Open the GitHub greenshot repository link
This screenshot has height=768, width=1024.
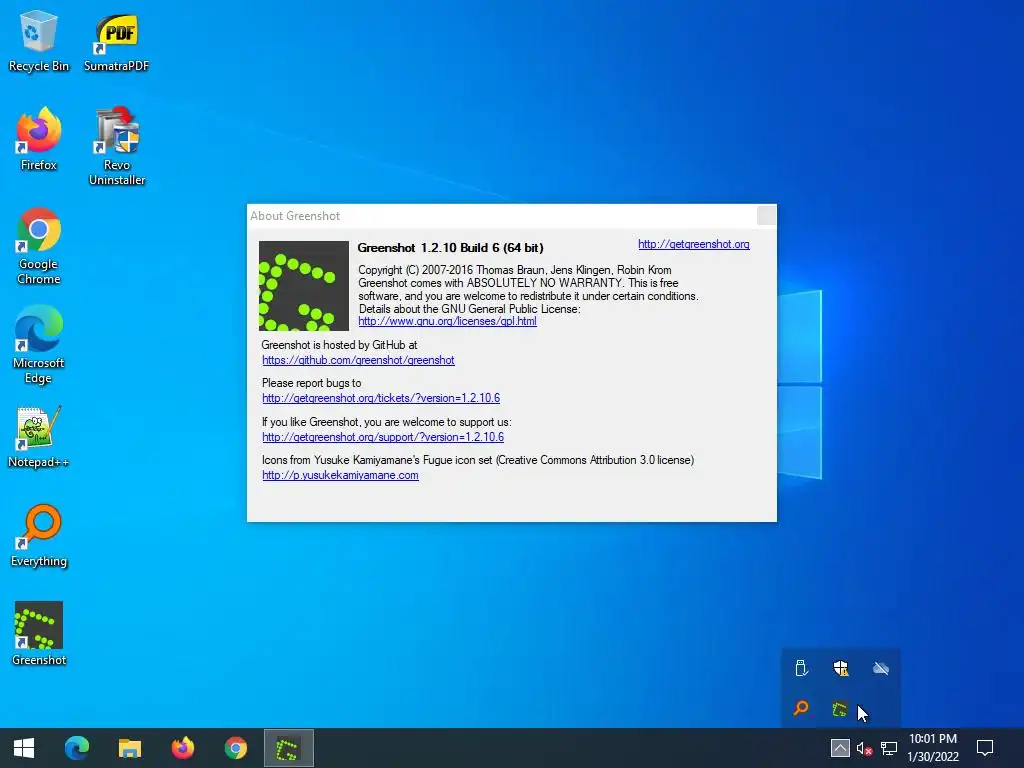coord(358,360)
